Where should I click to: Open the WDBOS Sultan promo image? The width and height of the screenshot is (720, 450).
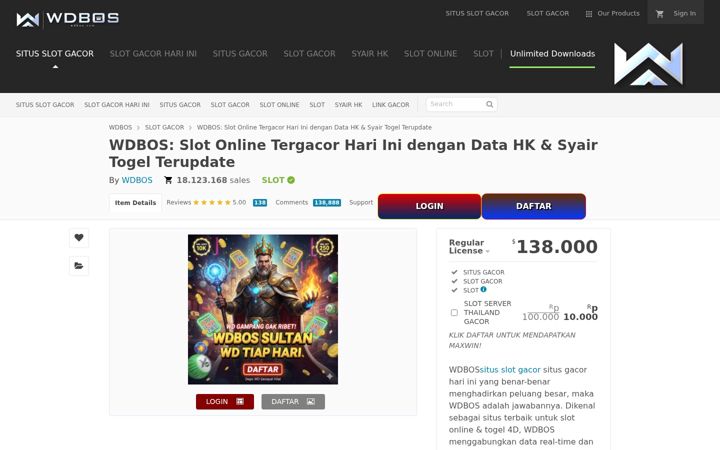click(263, 309)
